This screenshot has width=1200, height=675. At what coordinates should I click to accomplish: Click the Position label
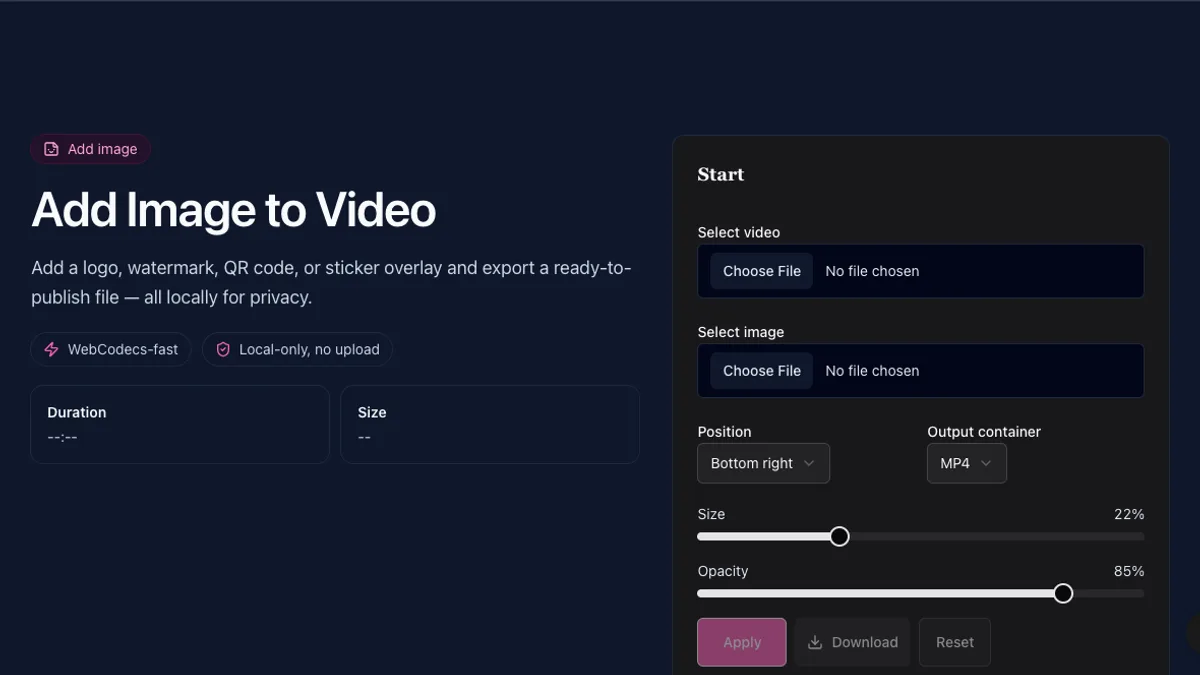point(724,432)
